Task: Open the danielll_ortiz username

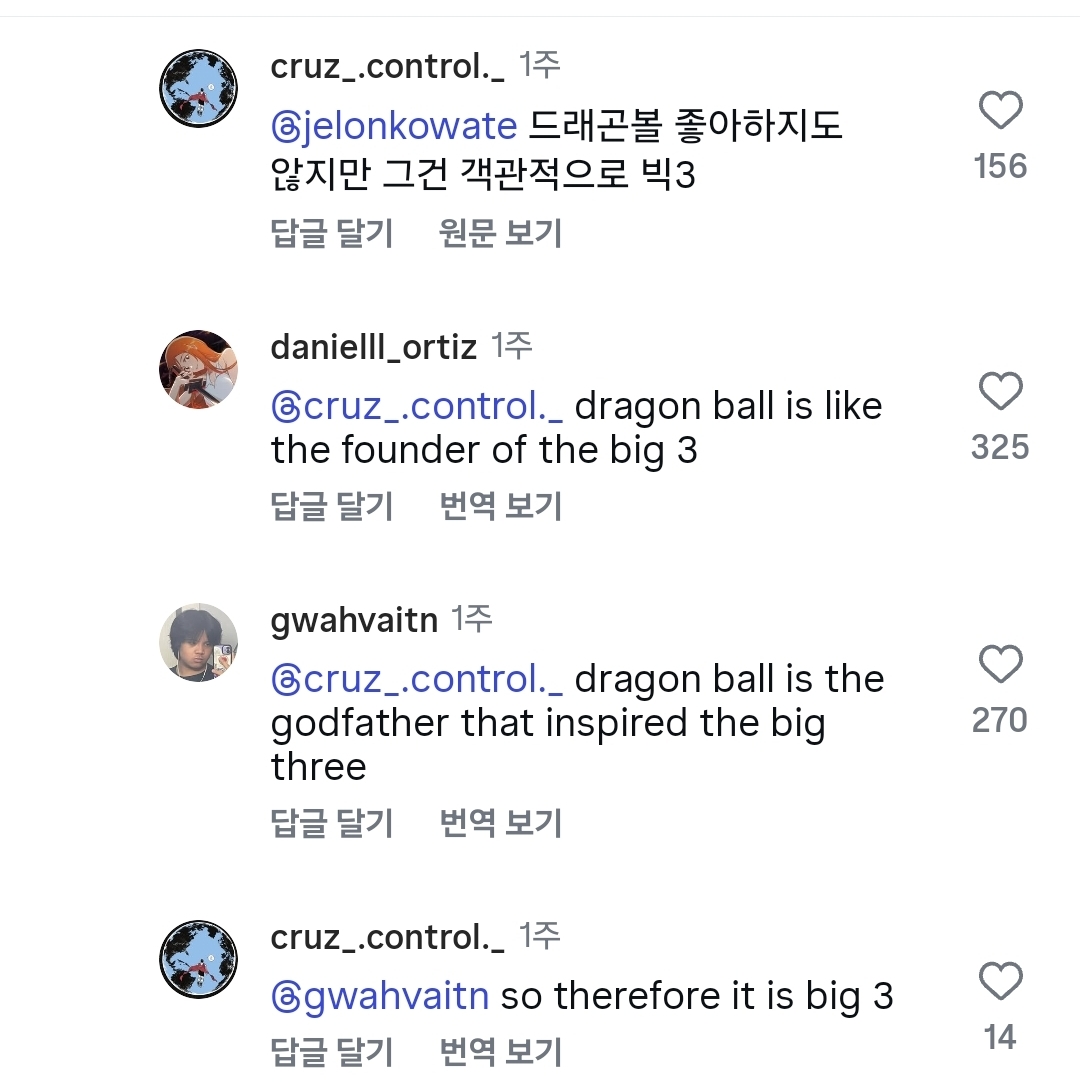Action: [374, 348]
